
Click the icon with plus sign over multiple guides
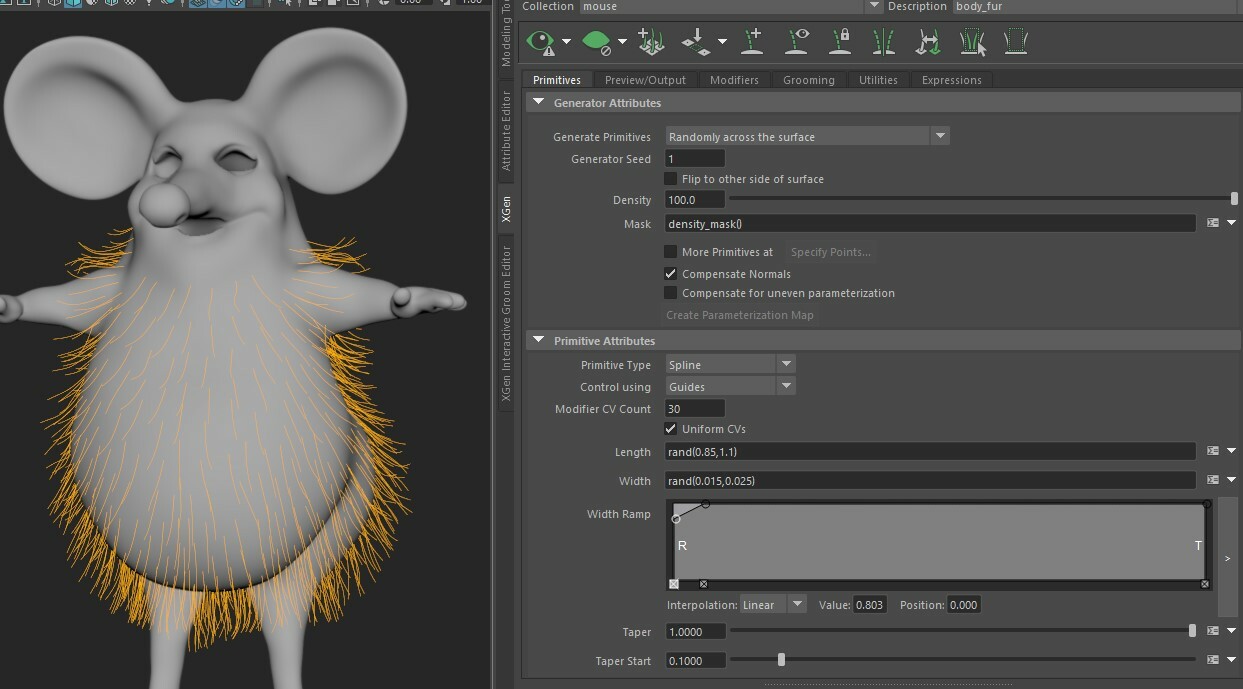coord(651,42)
